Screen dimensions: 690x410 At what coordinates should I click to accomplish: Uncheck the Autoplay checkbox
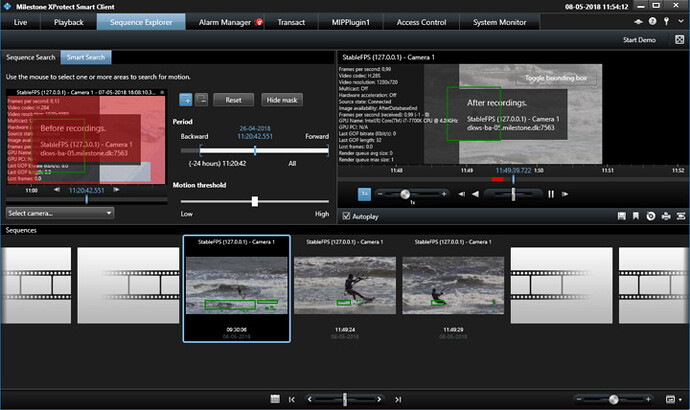(x=347, y=216)
